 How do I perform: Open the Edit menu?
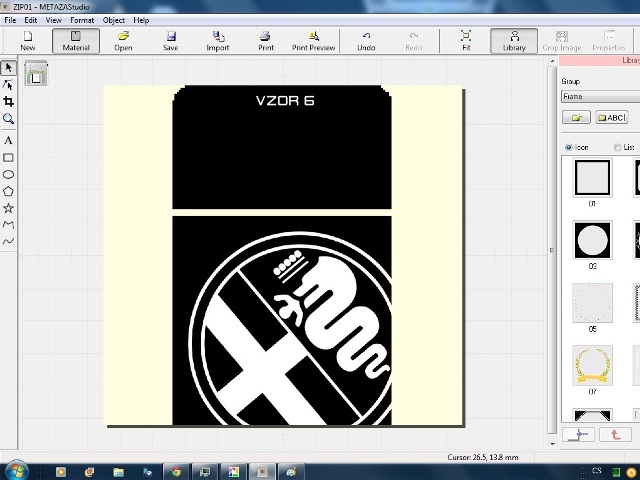(x=31, y=20)
